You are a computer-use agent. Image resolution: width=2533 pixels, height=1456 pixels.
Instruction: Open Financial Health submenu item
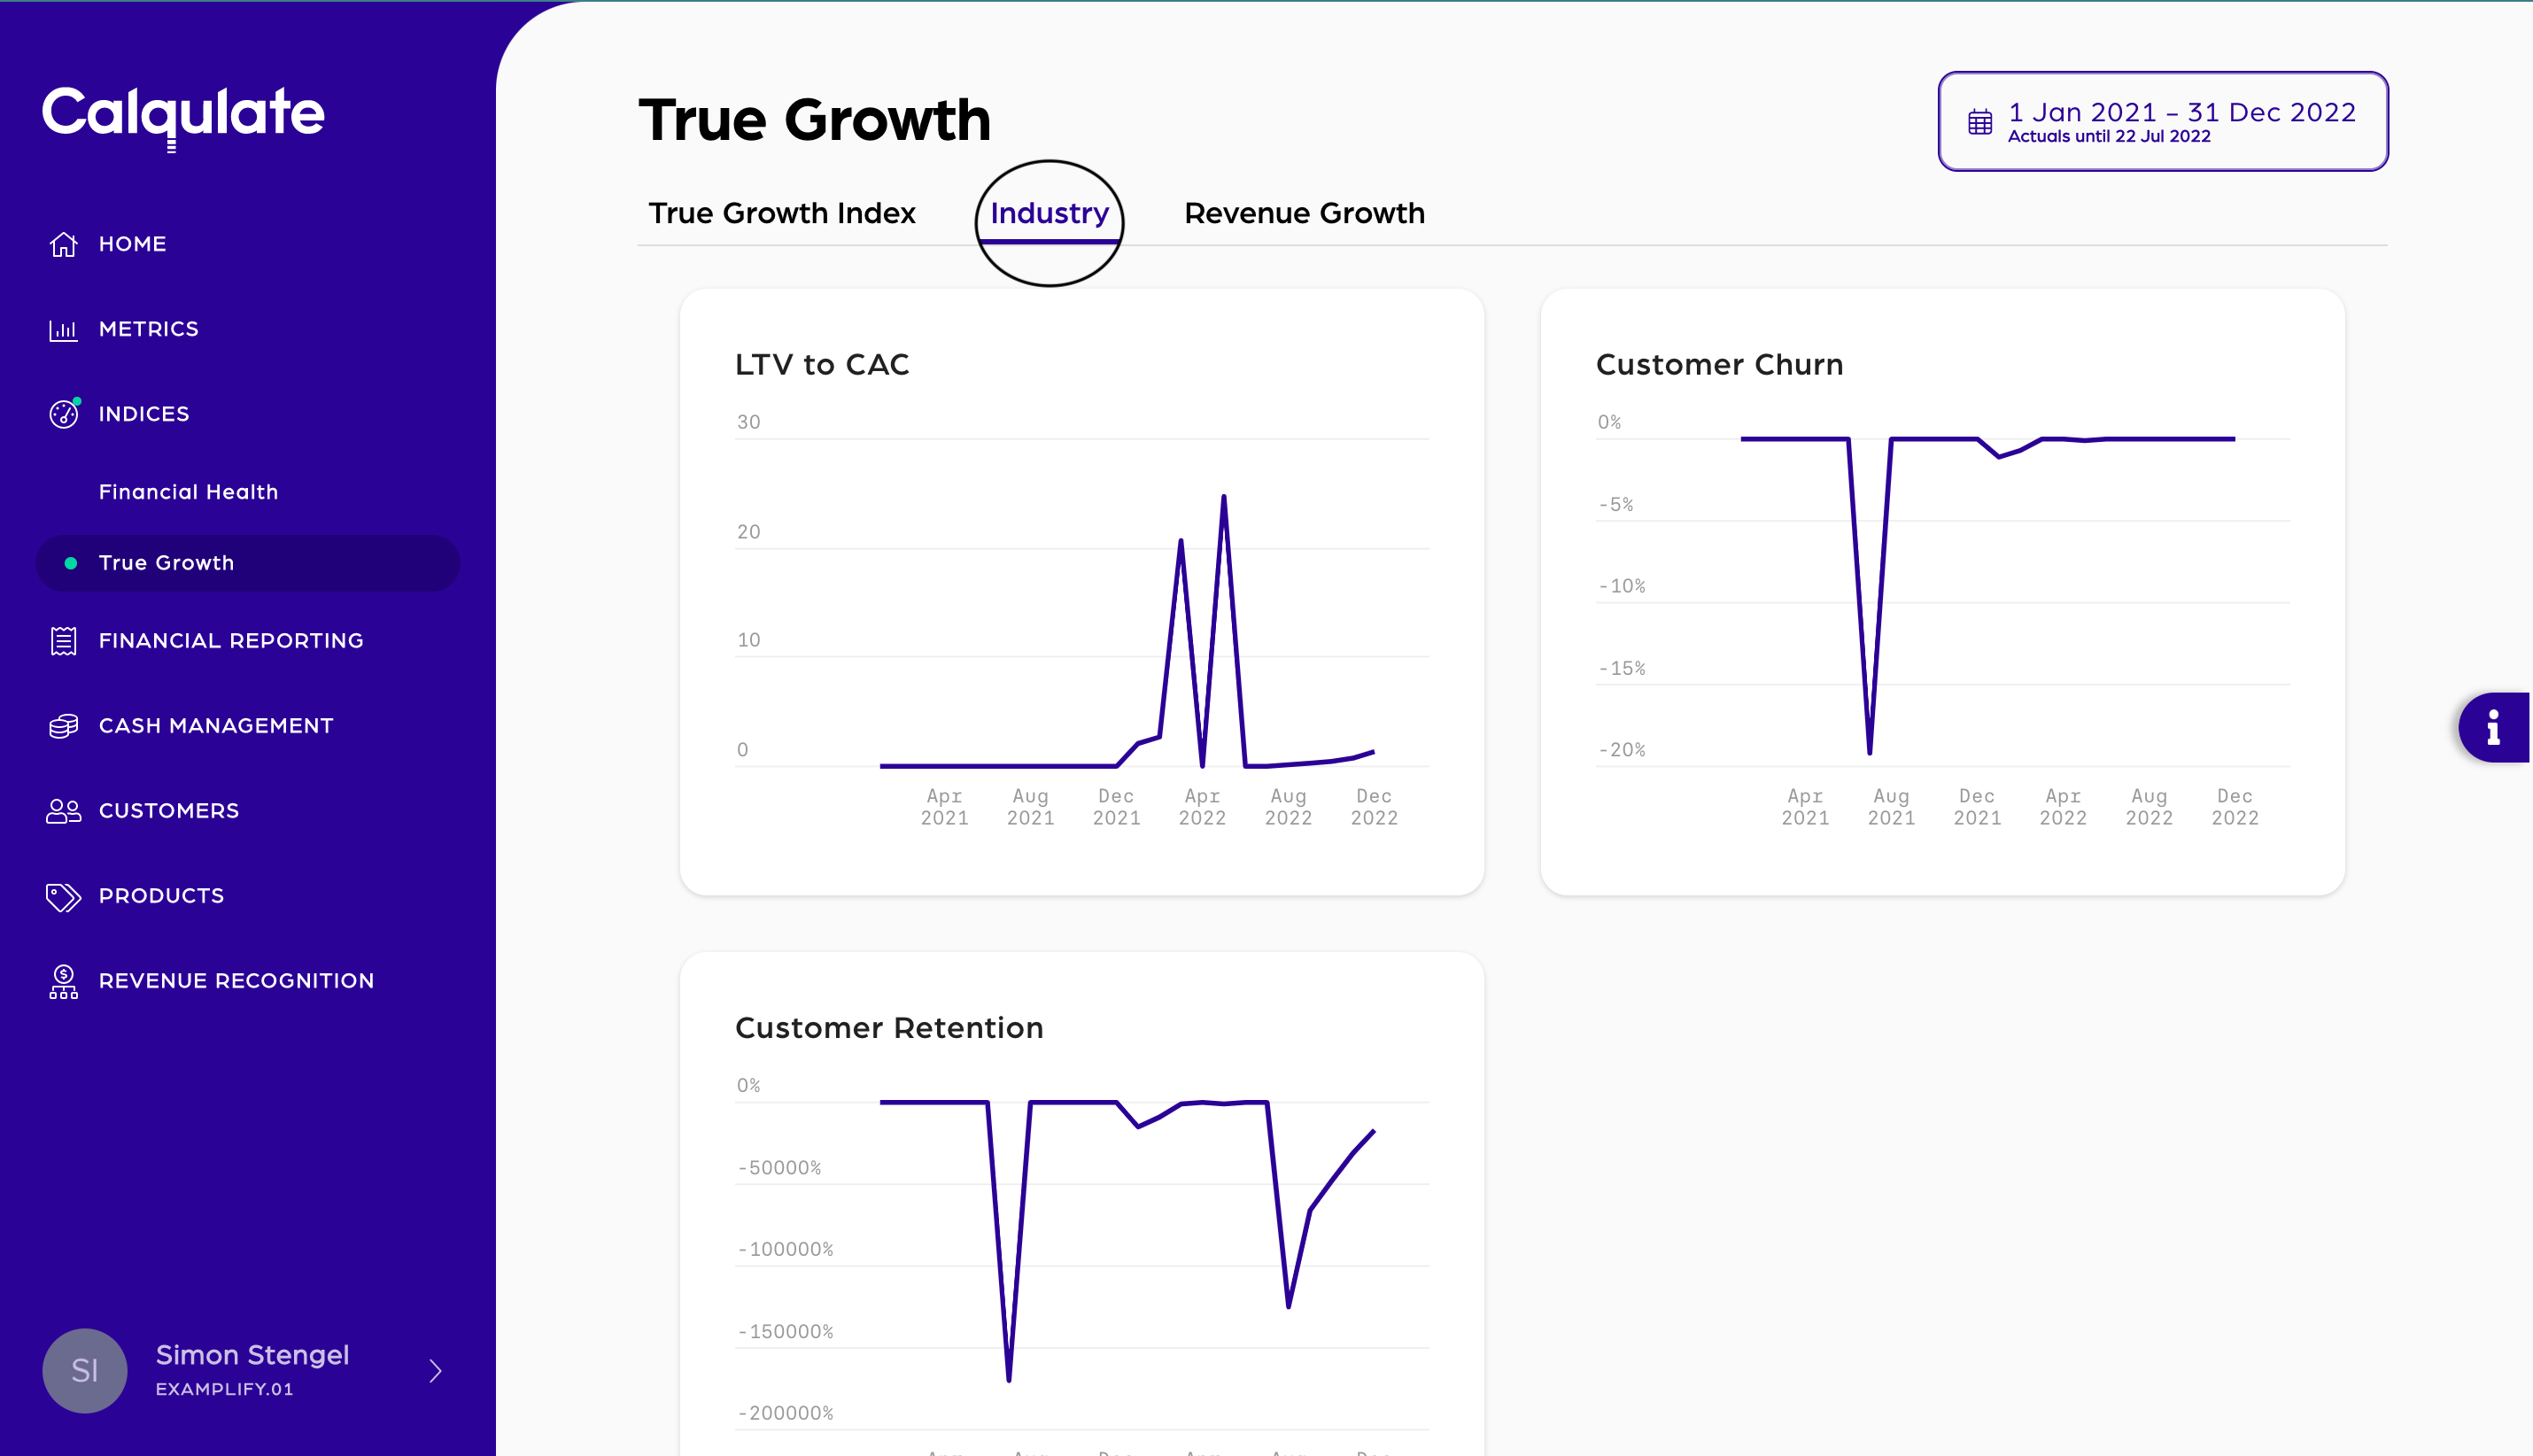[x=188, y=492]
